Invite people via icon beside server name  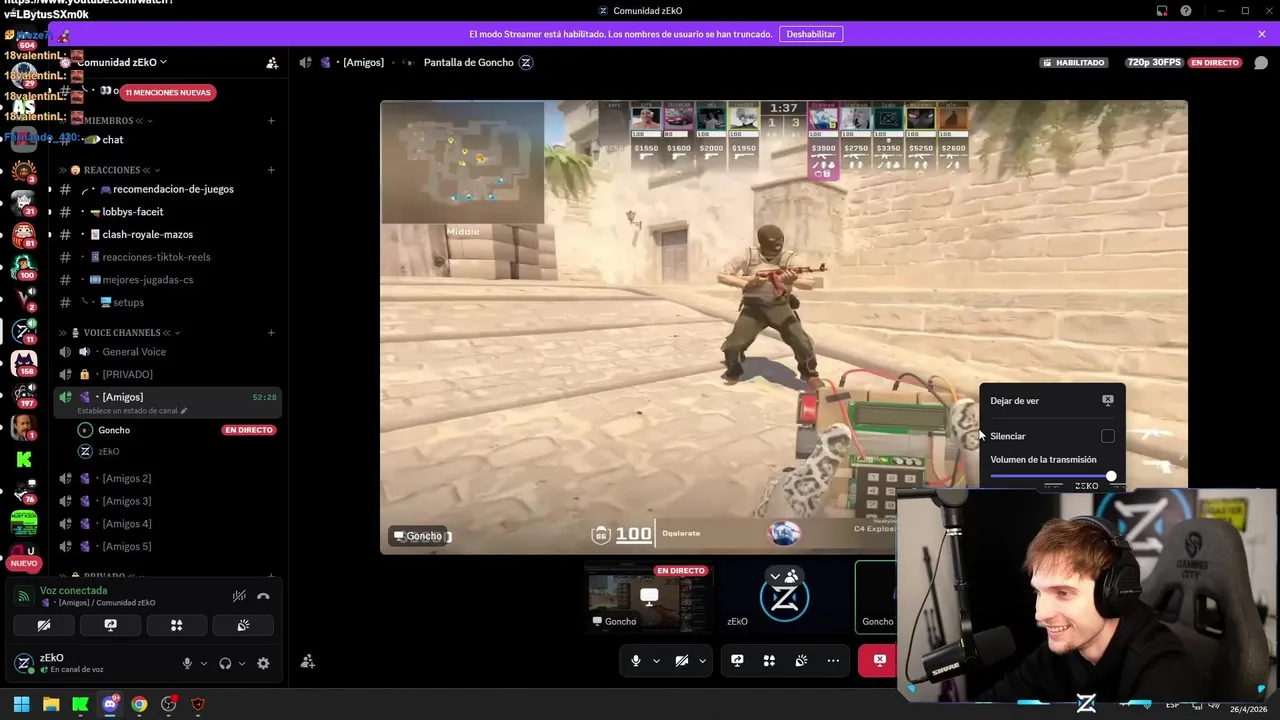272,62
